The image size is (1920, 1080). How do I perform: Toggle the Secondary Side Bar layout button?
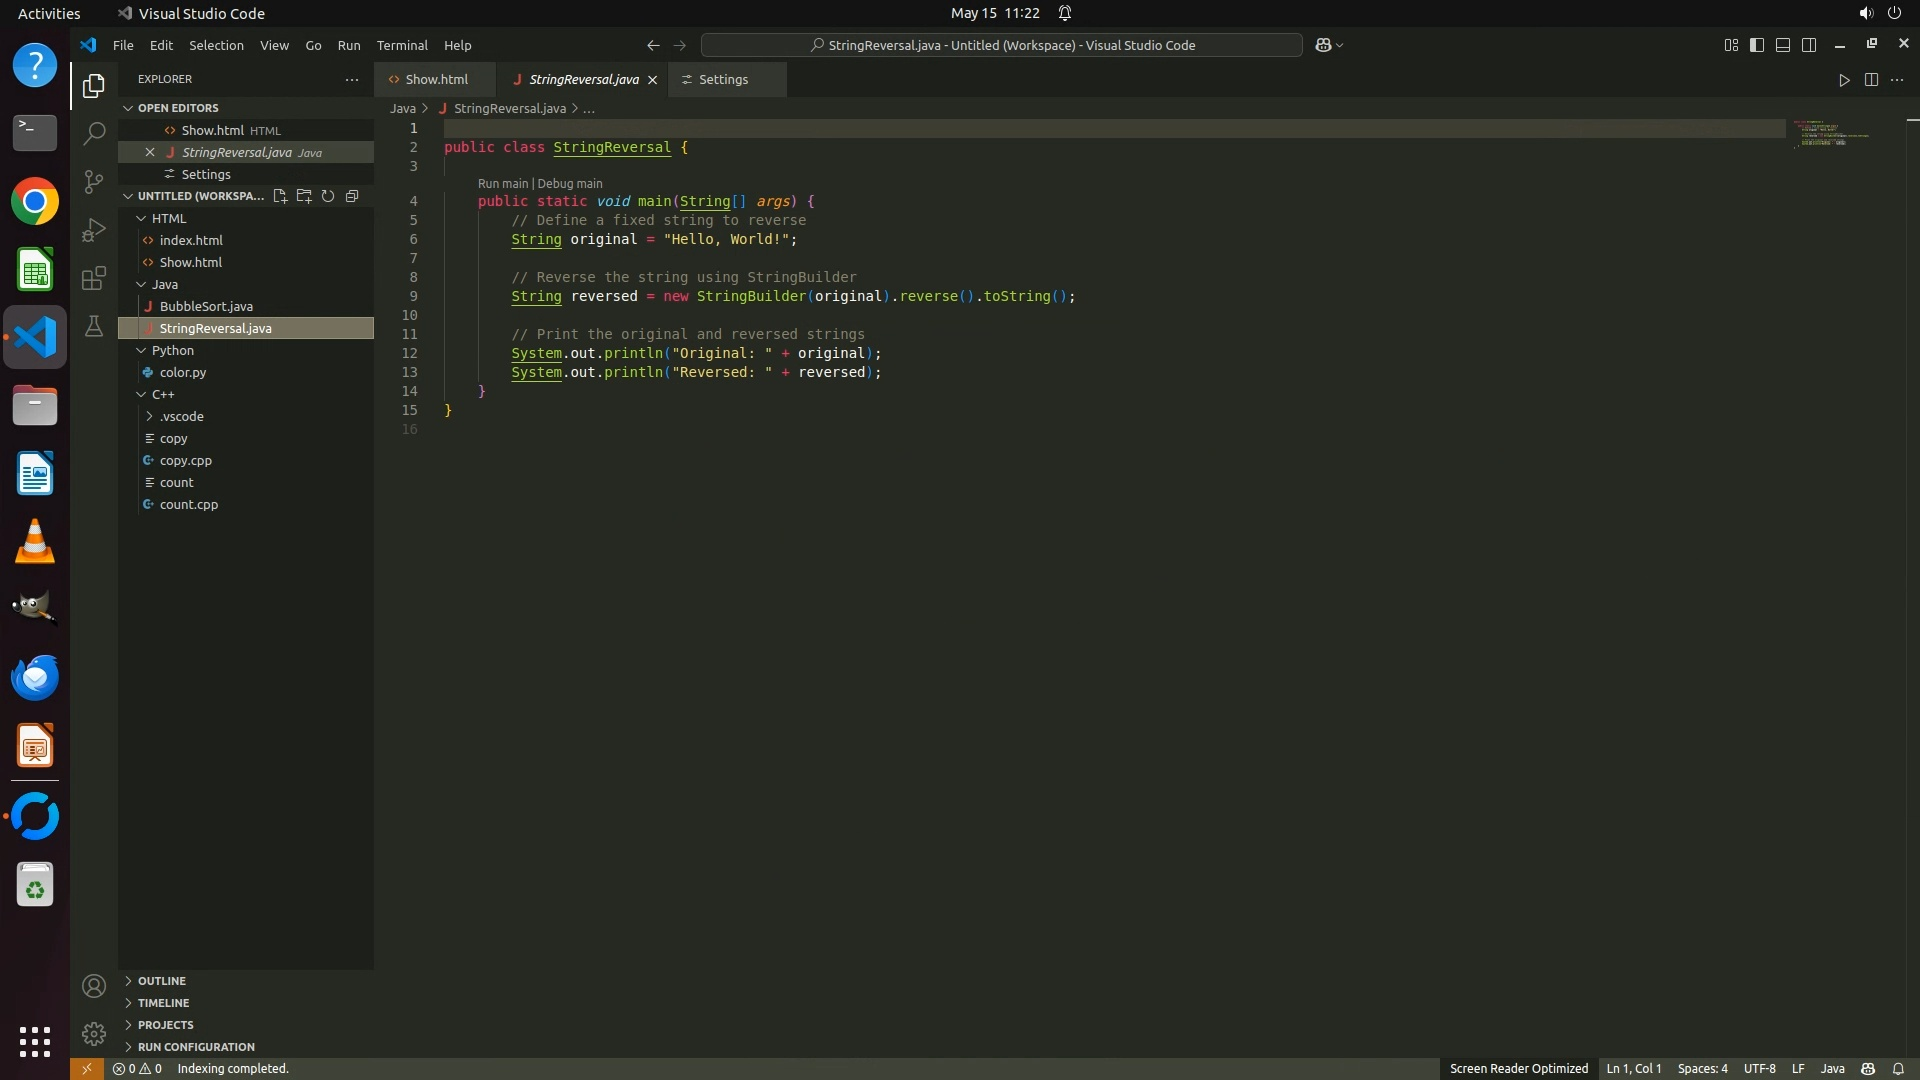[1809, 45]
